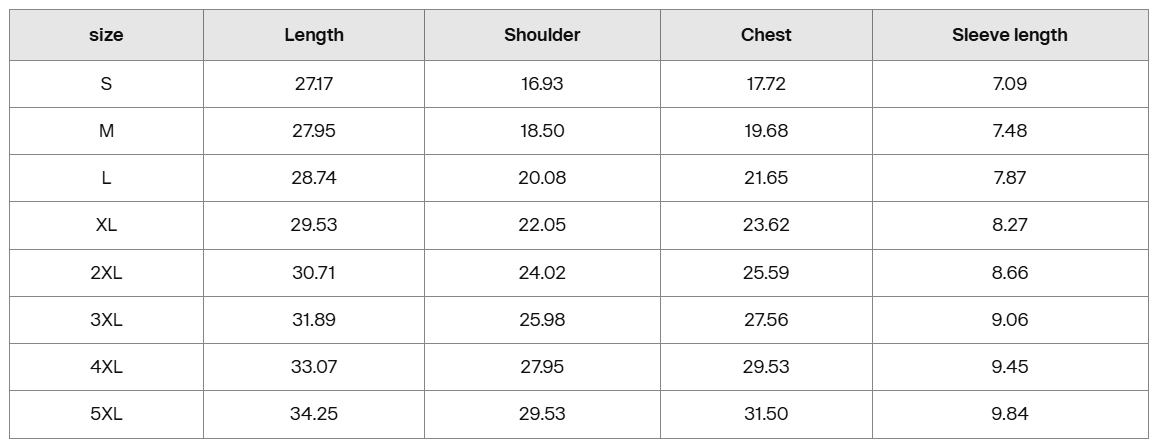1156x445 pixels.
Task: Click the 5XL size row label
Action: (x=106, y=414)
